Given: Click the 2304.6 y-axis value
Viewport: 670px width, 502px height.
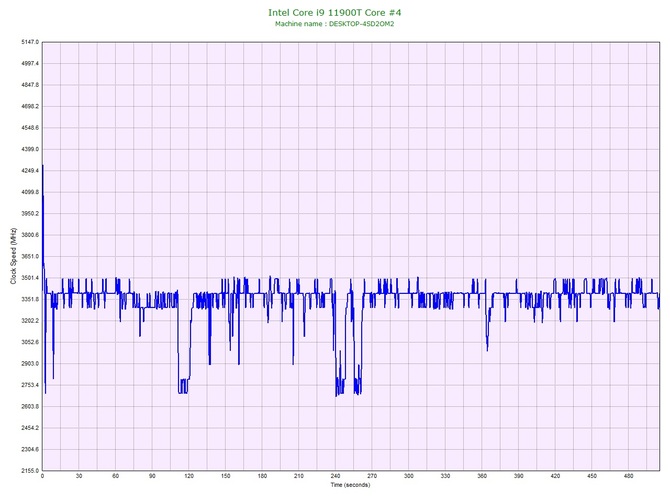Looking at the screenshot, I should 30,449.
